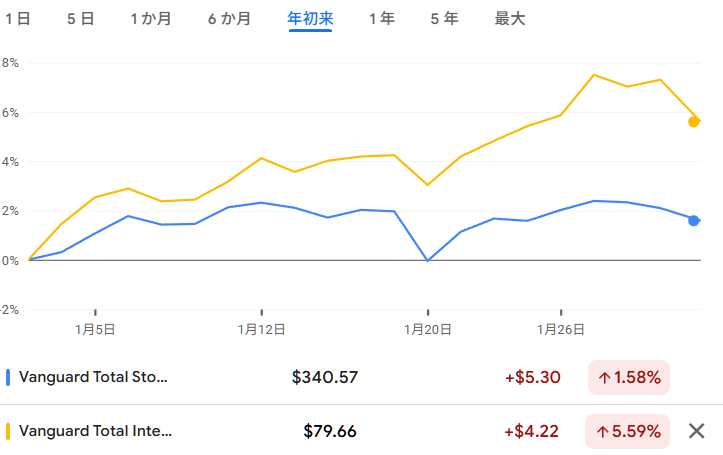Click the blue series color bar
This screenshot has height=455, width=723.
pyautogui.click(x=8, y=377)
